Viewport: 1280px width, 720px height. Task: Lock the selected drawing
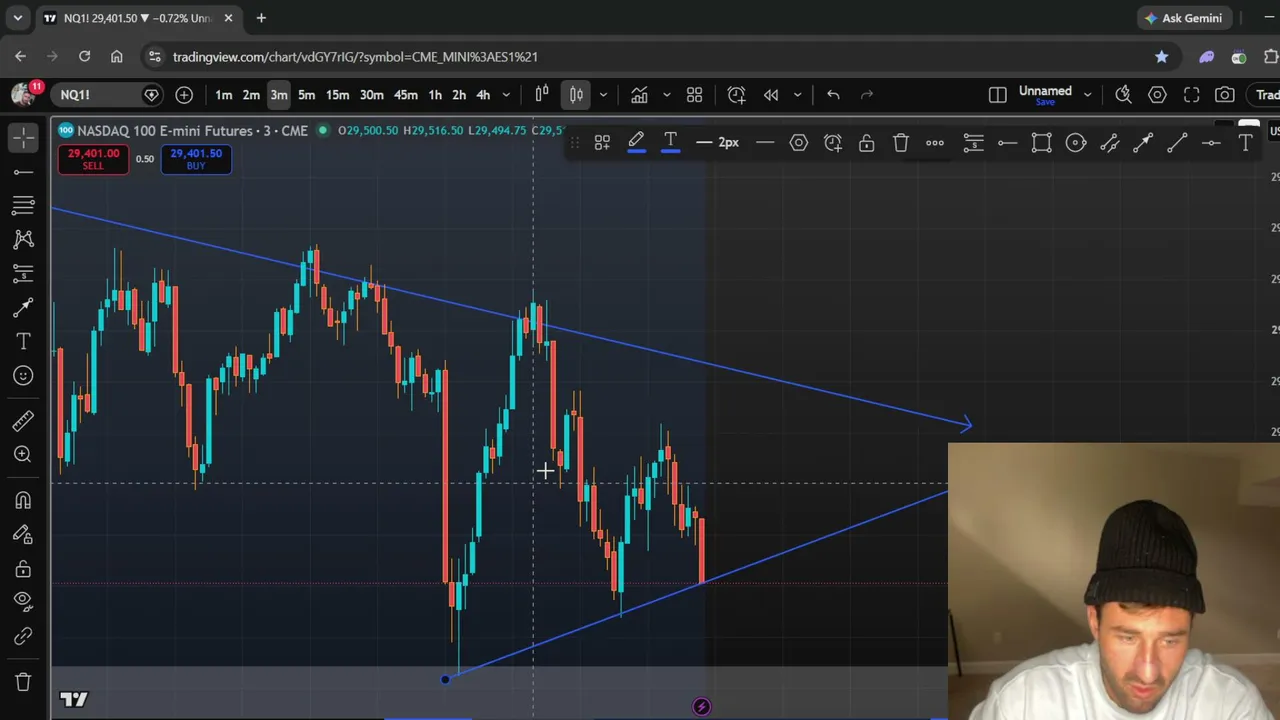point(867,143)
